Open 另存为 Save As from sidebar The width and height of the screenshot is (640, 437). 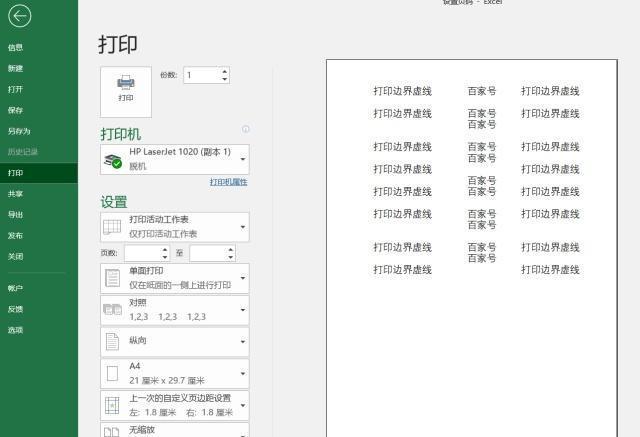[19, 131]
